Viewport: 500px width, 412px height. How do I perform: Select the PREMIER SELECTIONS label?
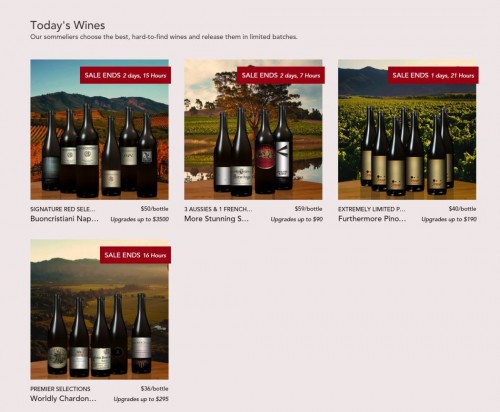point(60,389)
